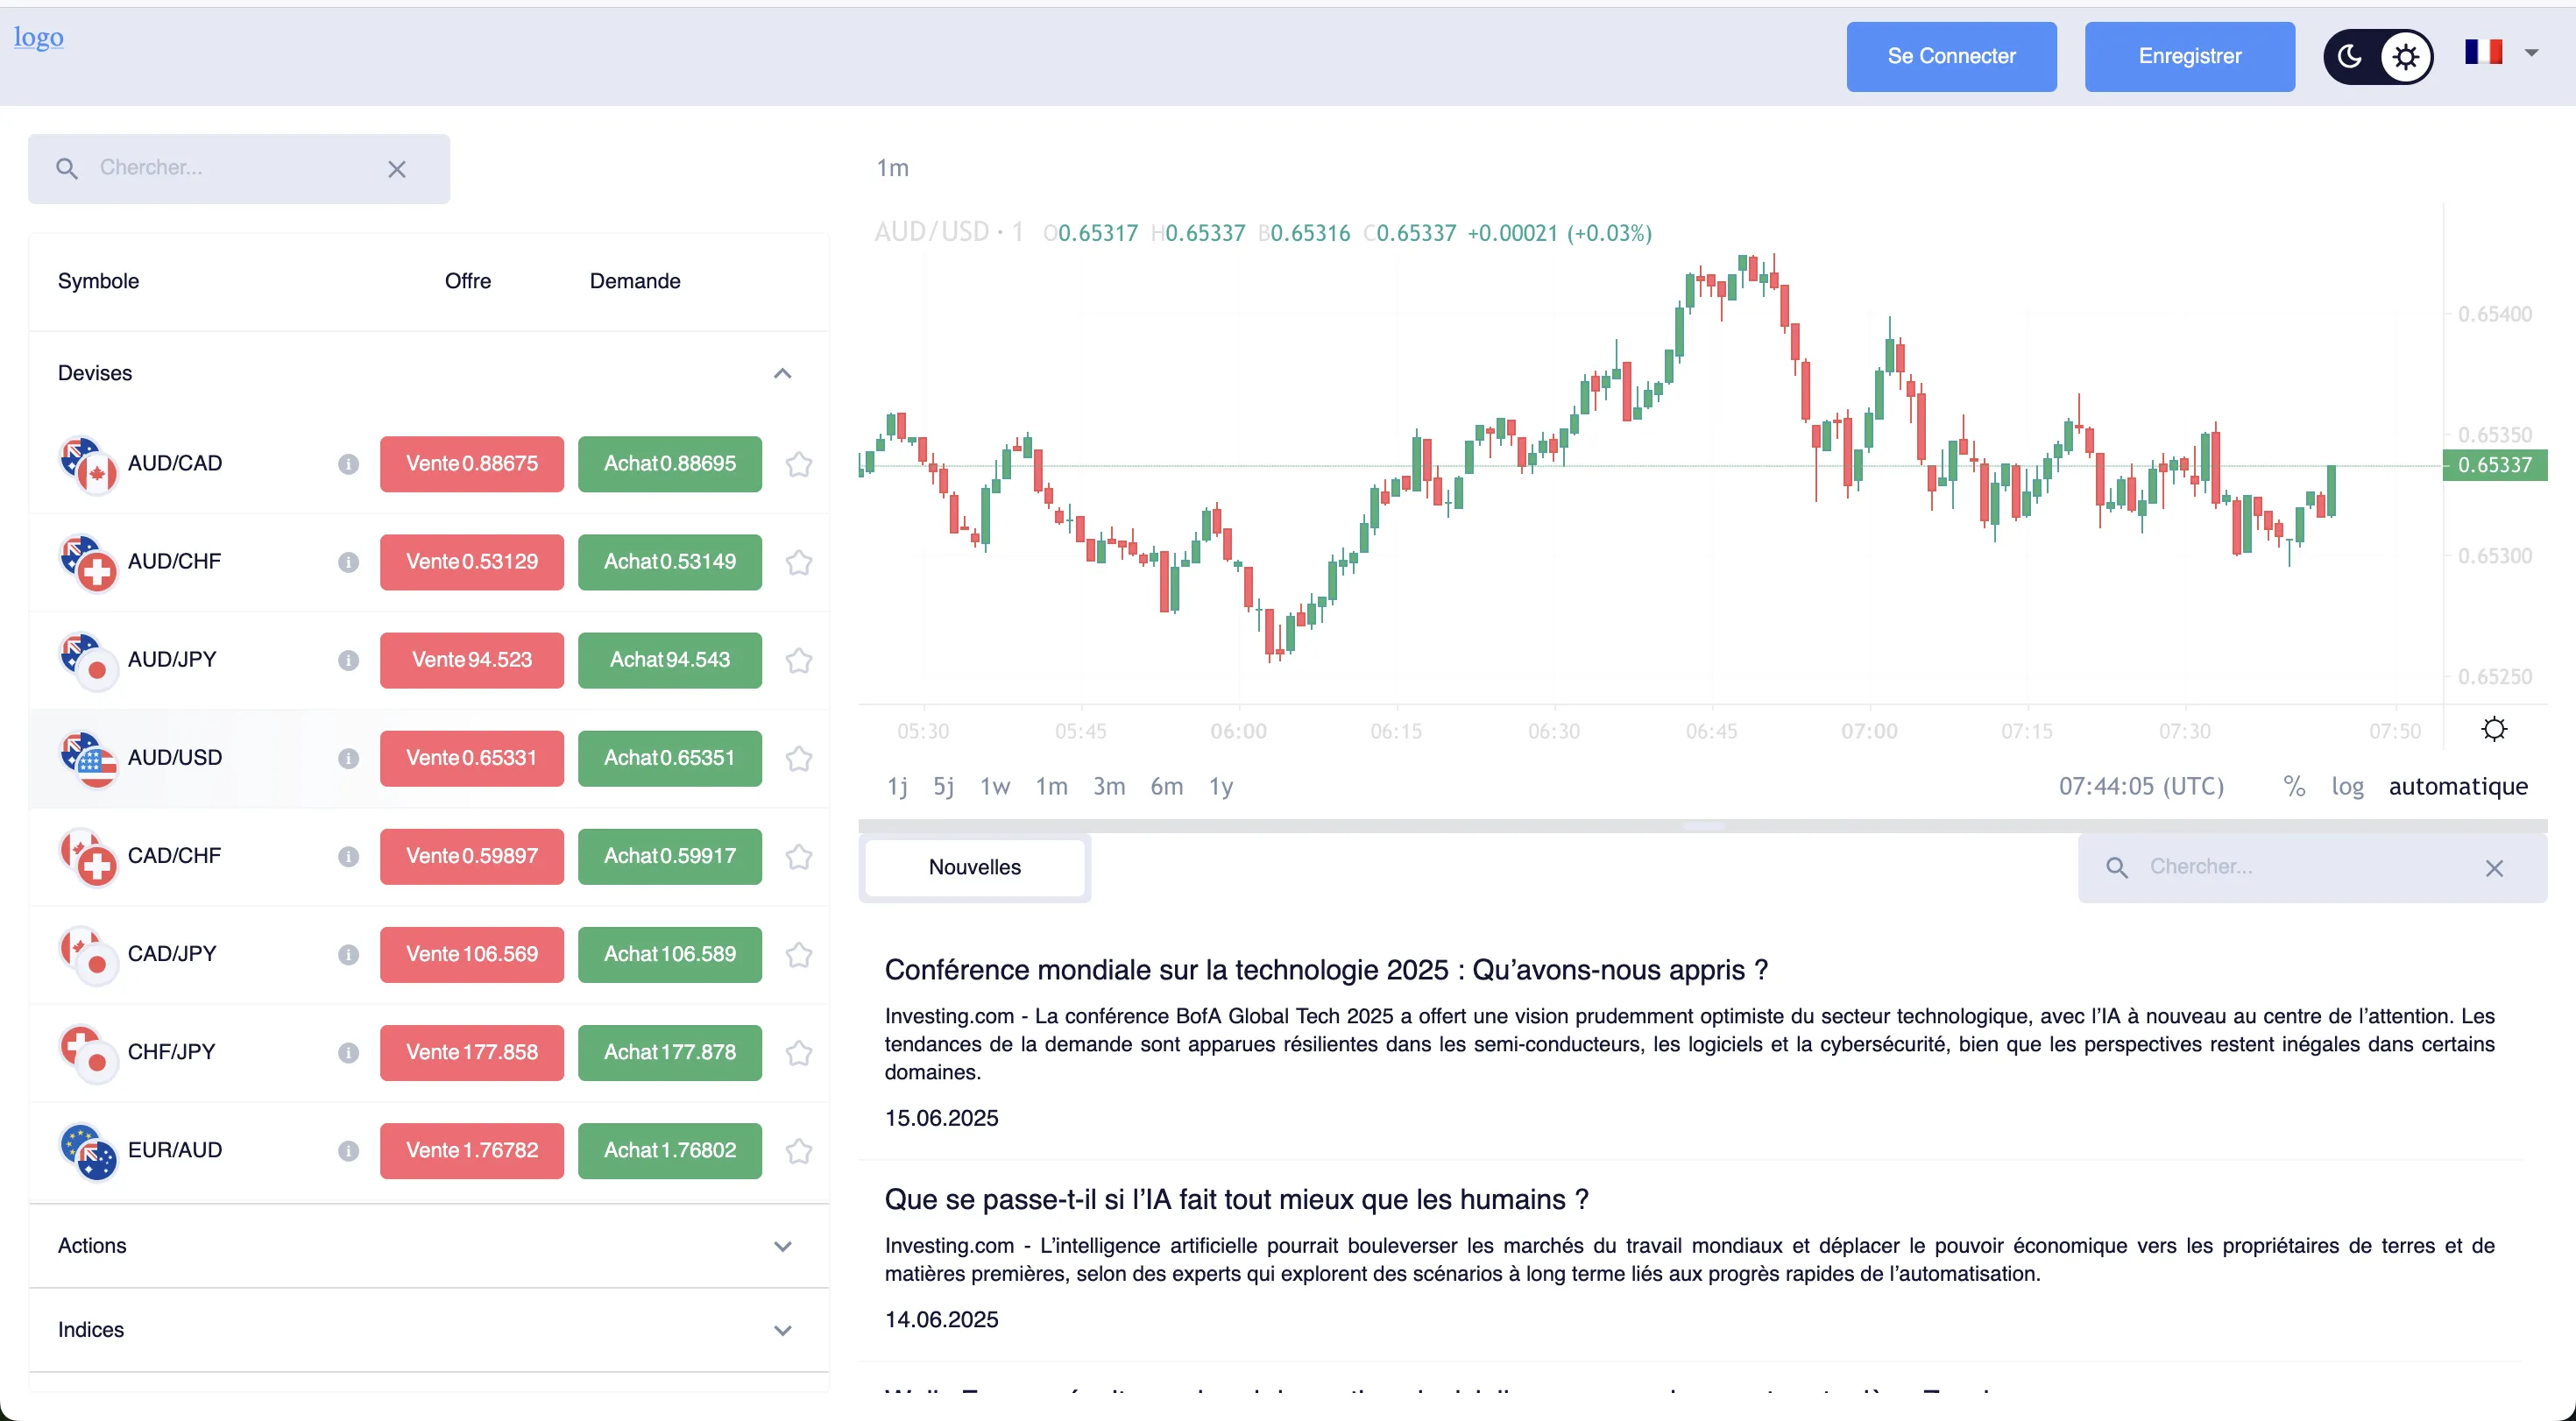Clear the news search field
The width and height of the screenshot is (2576, 1421).
2494,868
